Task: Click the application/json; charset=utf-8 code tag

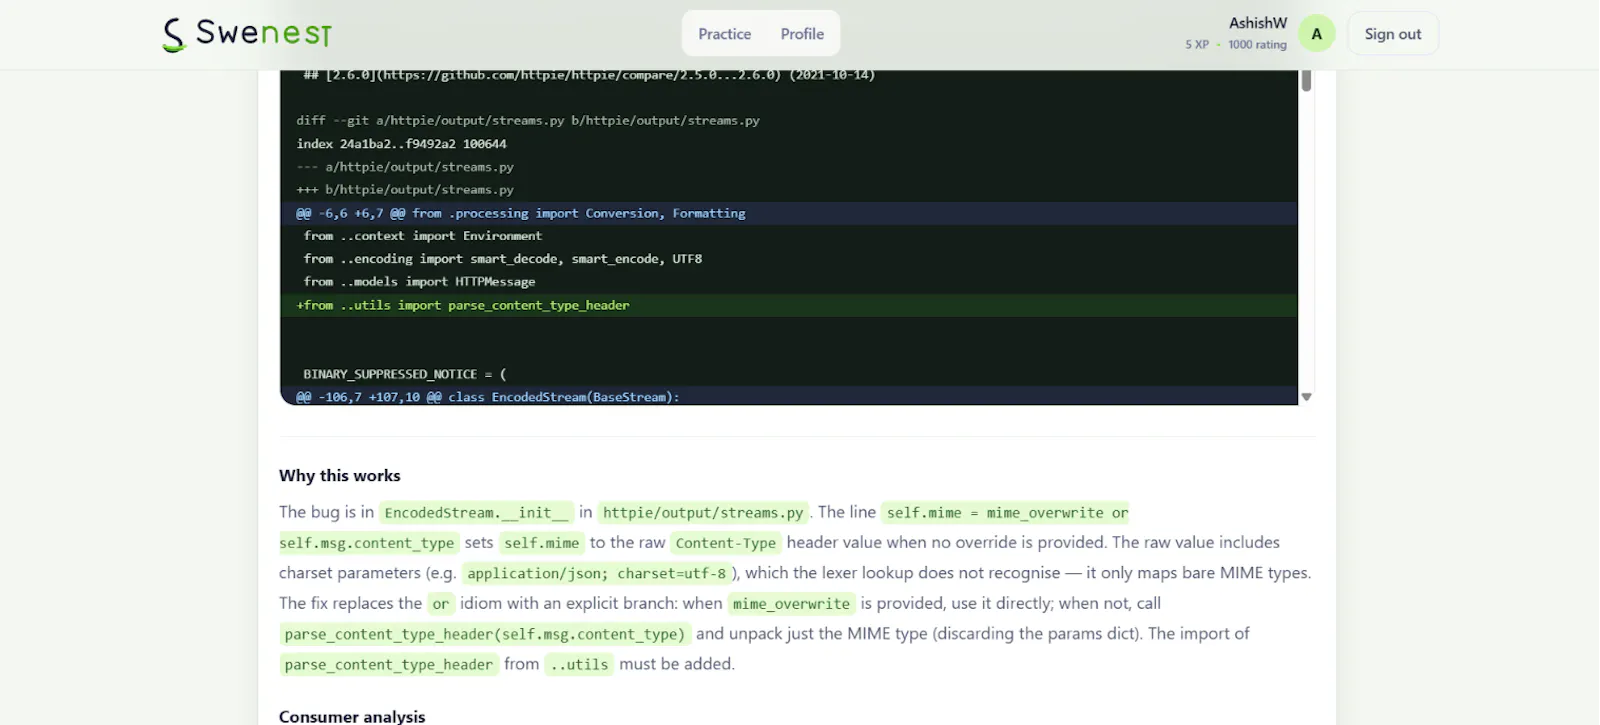Action: tap(597, 573)
